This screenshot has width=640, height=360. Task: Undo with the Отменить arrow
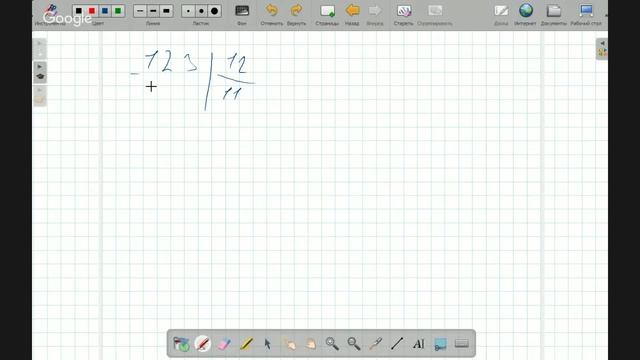click(271, 10)
